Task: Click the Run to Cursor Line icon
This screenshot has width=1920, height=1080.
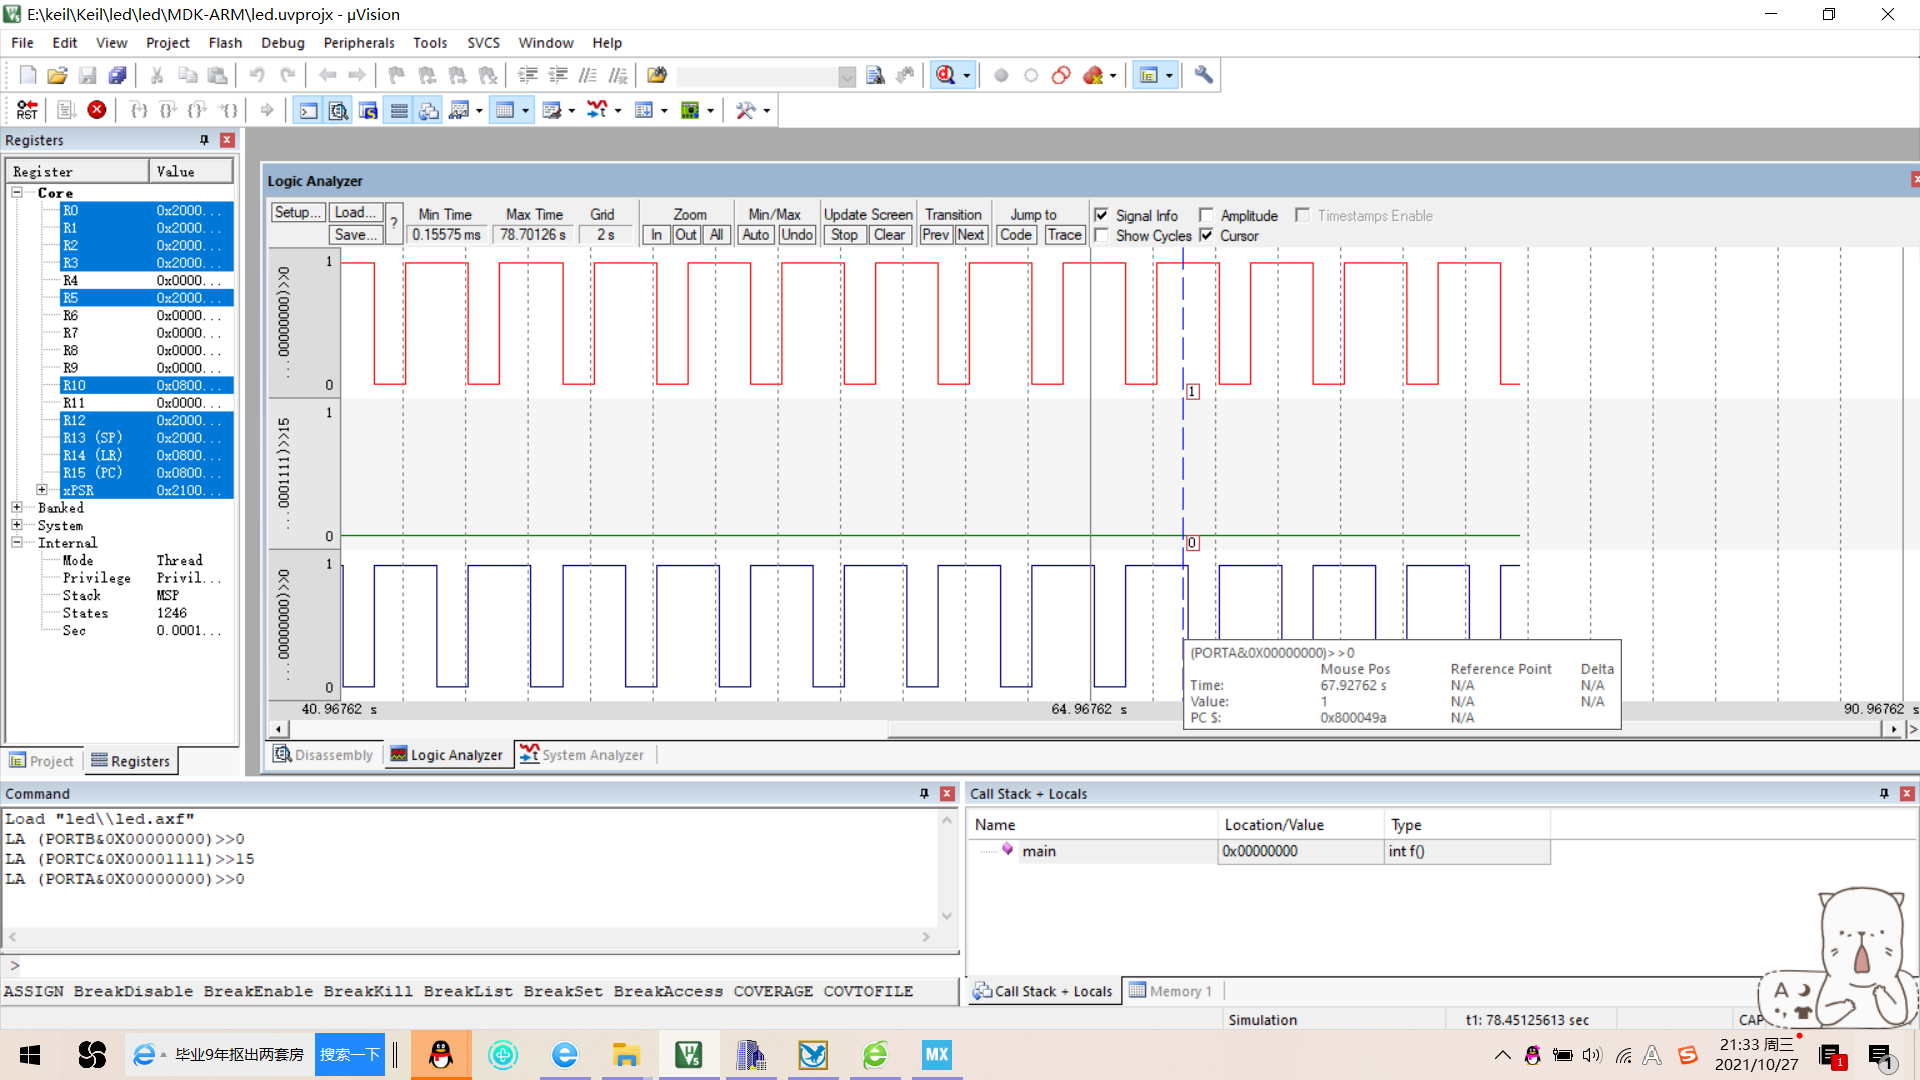Action: (229, 110)
